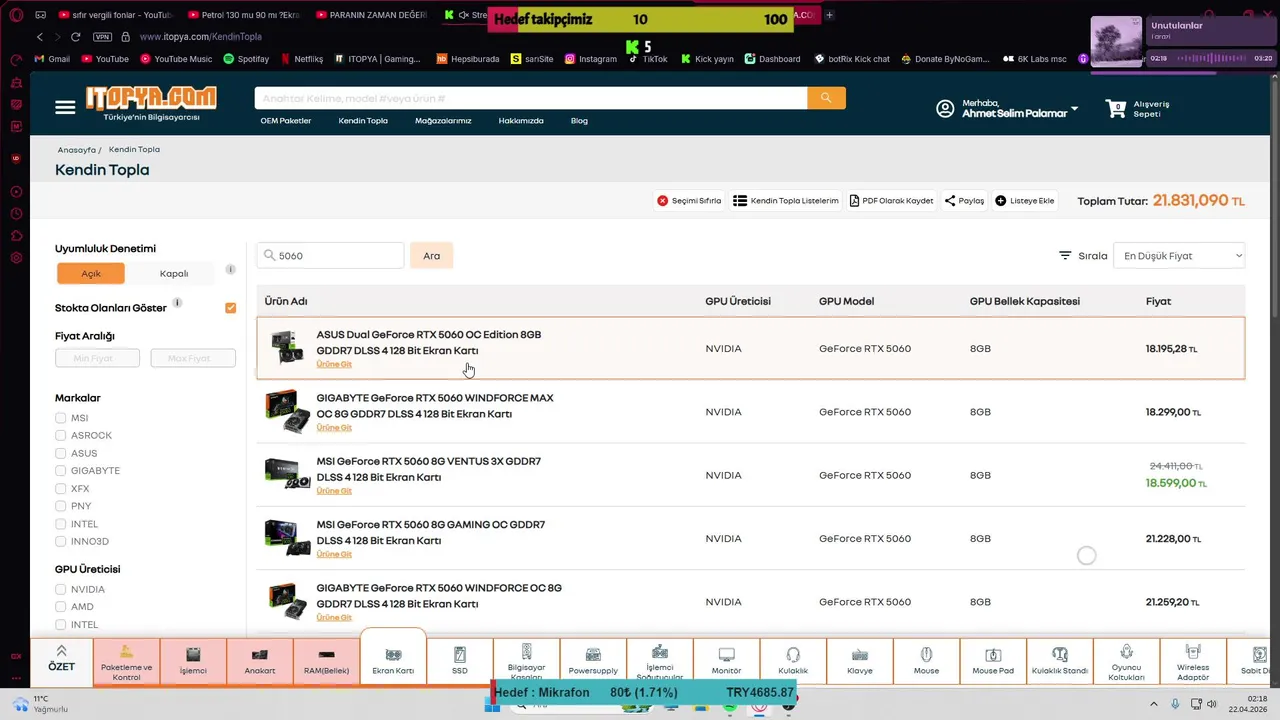The image size is (1280, 720).
Task: Click the Max Fiyat input field
Action: [193, 358]
